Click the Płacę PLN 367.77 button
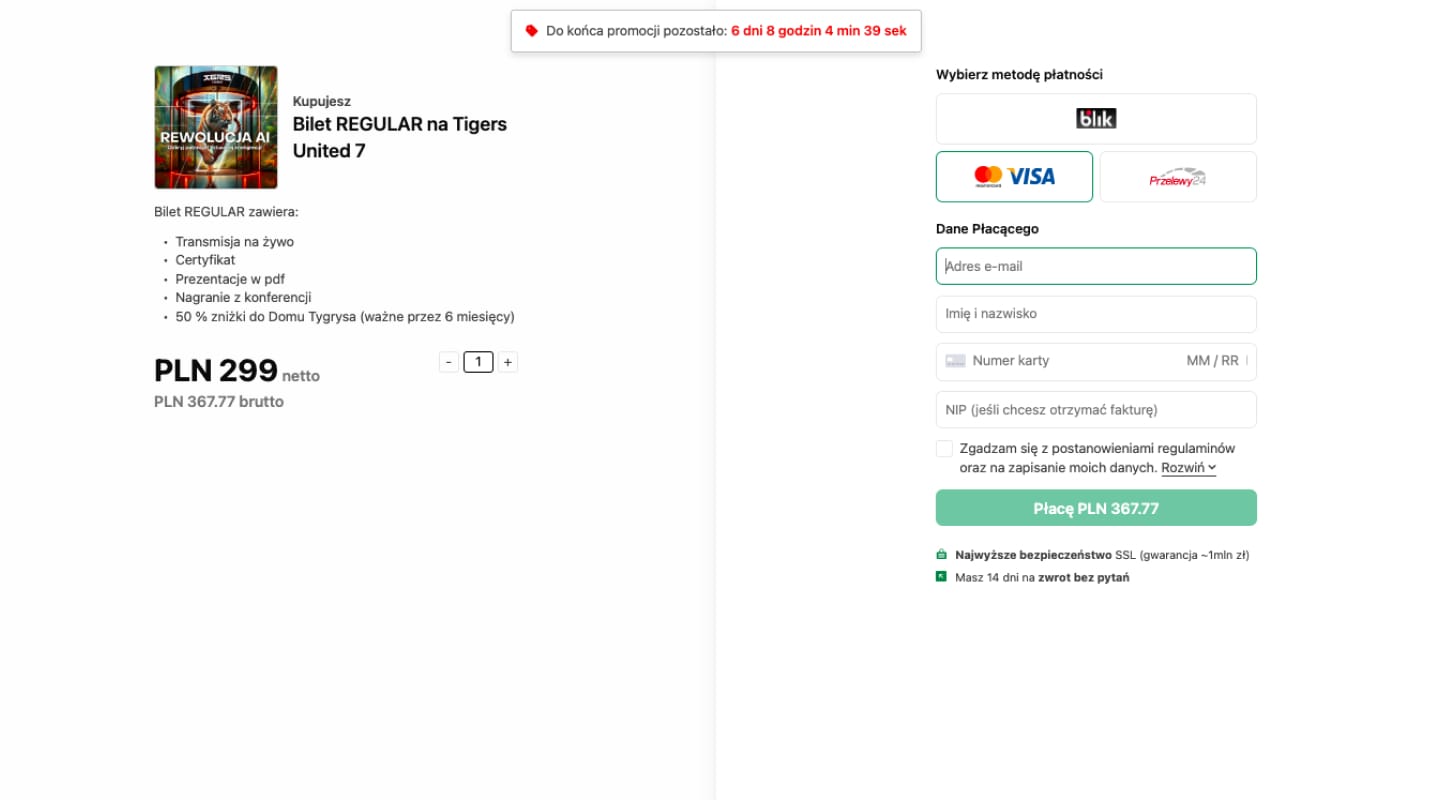The width and height of the screenshot is (1440, 800). (1096, 508)
